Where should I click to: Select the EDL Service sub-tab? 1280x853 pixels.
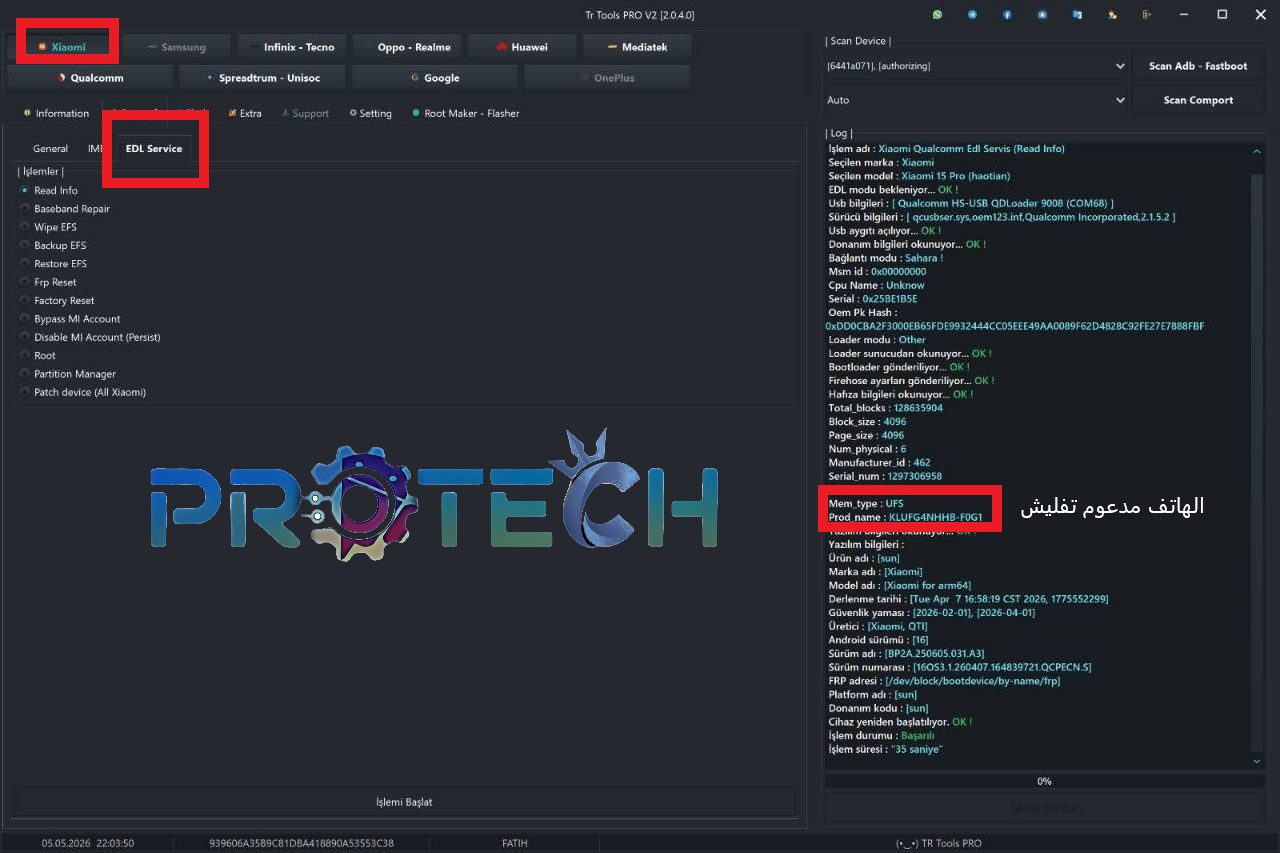(x=154, y=149)
